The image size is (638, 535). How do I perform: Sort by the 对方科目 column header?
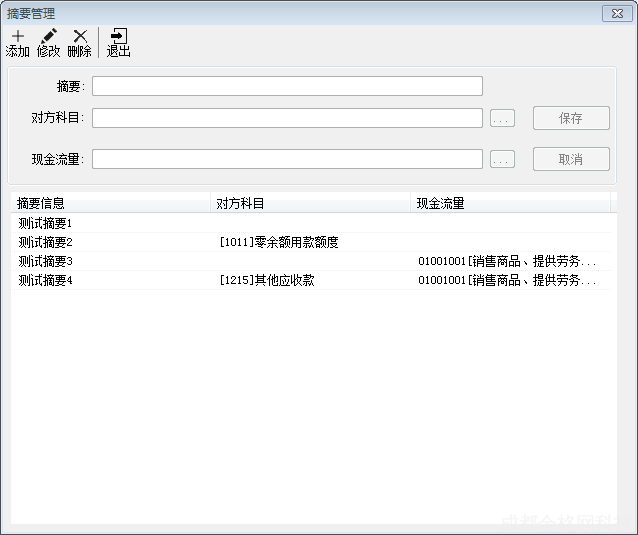click(x=310, y=203)
